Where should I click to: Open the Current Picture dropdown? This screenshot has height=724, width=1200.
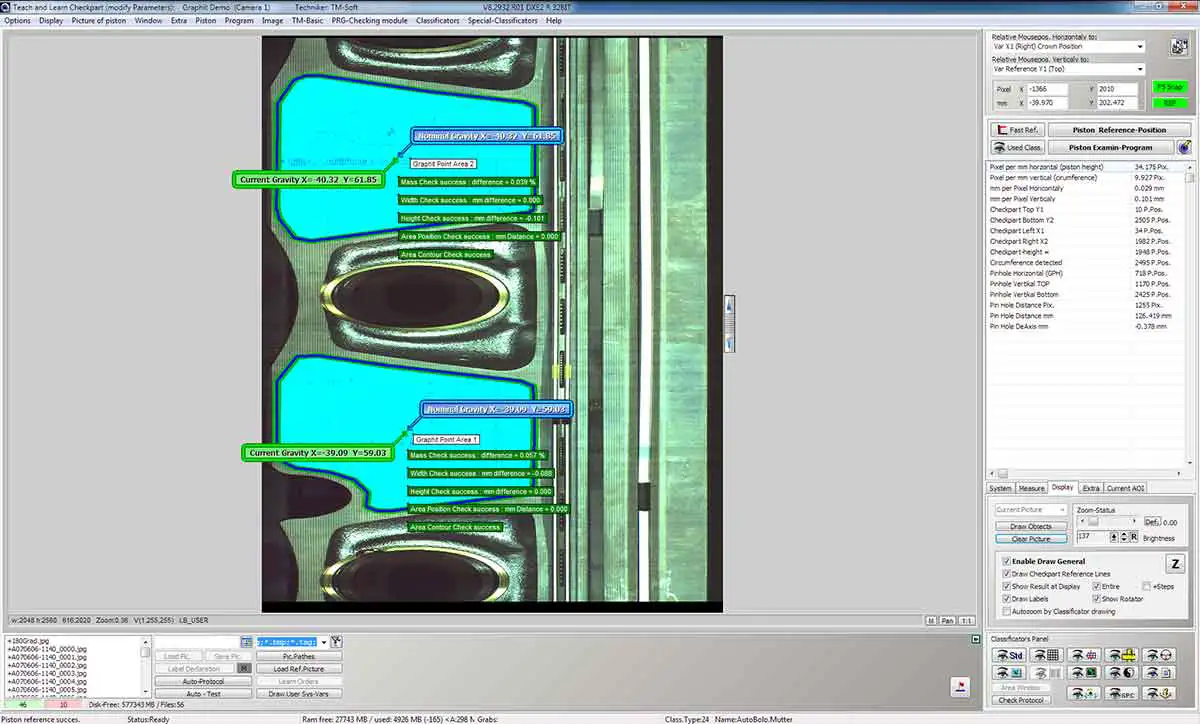(x=1031, y=510)
